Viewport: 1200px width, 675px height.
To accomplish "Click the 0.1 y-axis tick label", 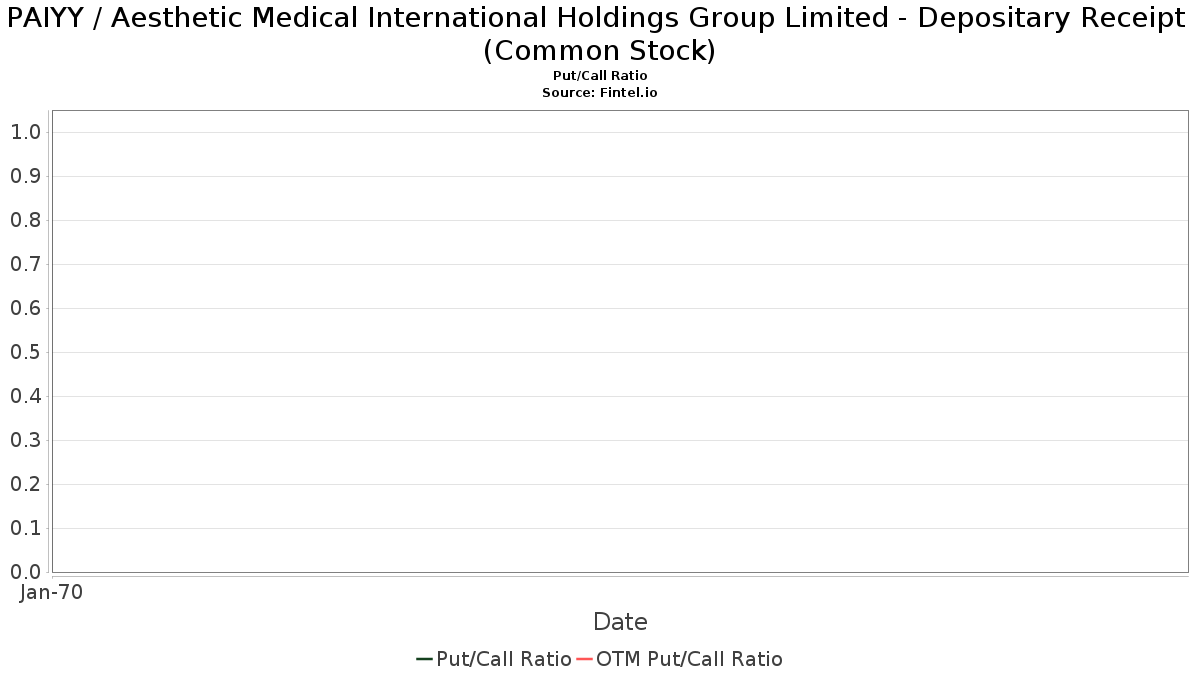I will coord(25,528).
